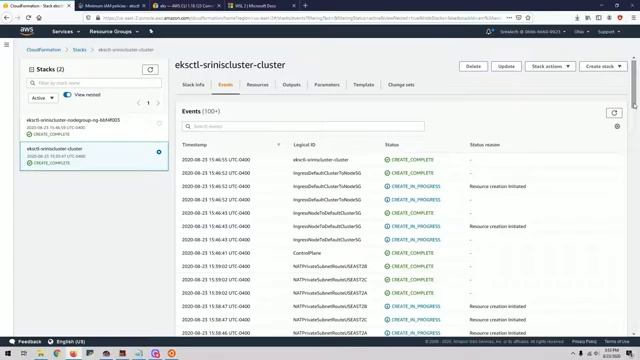
Task: Open the Support dropdown menu
Action: tap(609, 31)
